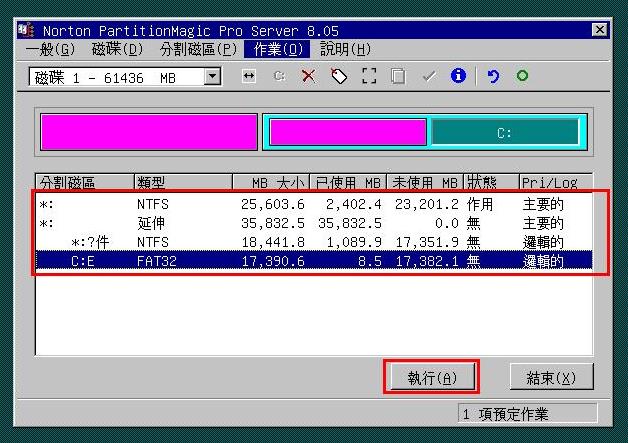Select the NTFS 18,441.8 MB logical row

click(x=314, y=242)
